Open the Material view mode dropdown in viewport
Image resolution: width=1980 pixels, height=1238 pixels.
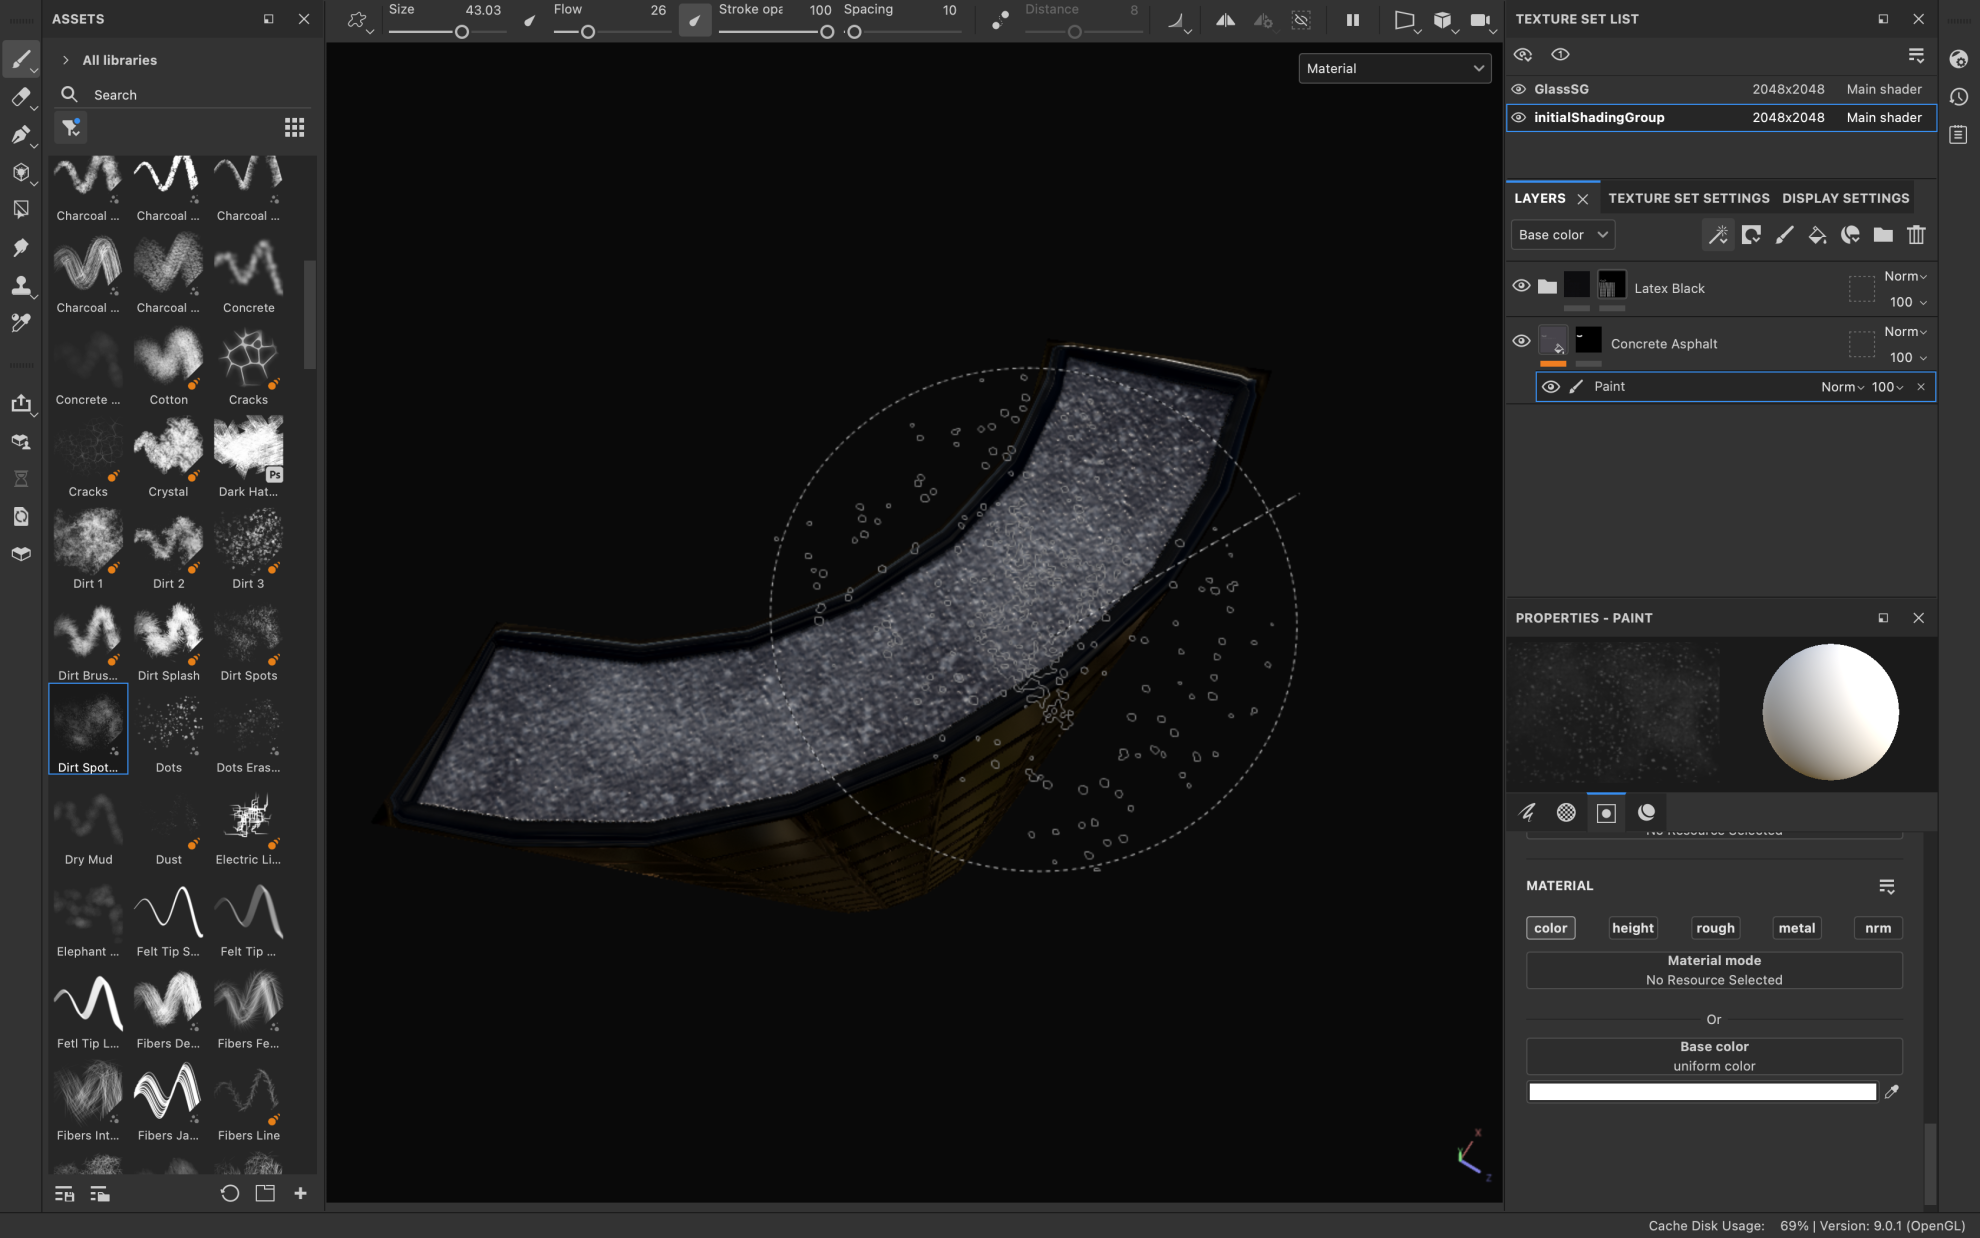tap(1394, 68)
